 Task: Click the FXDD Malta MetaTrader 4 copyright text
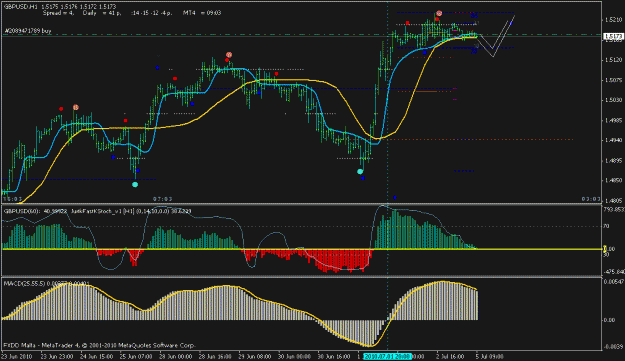(x=99, y=345)
